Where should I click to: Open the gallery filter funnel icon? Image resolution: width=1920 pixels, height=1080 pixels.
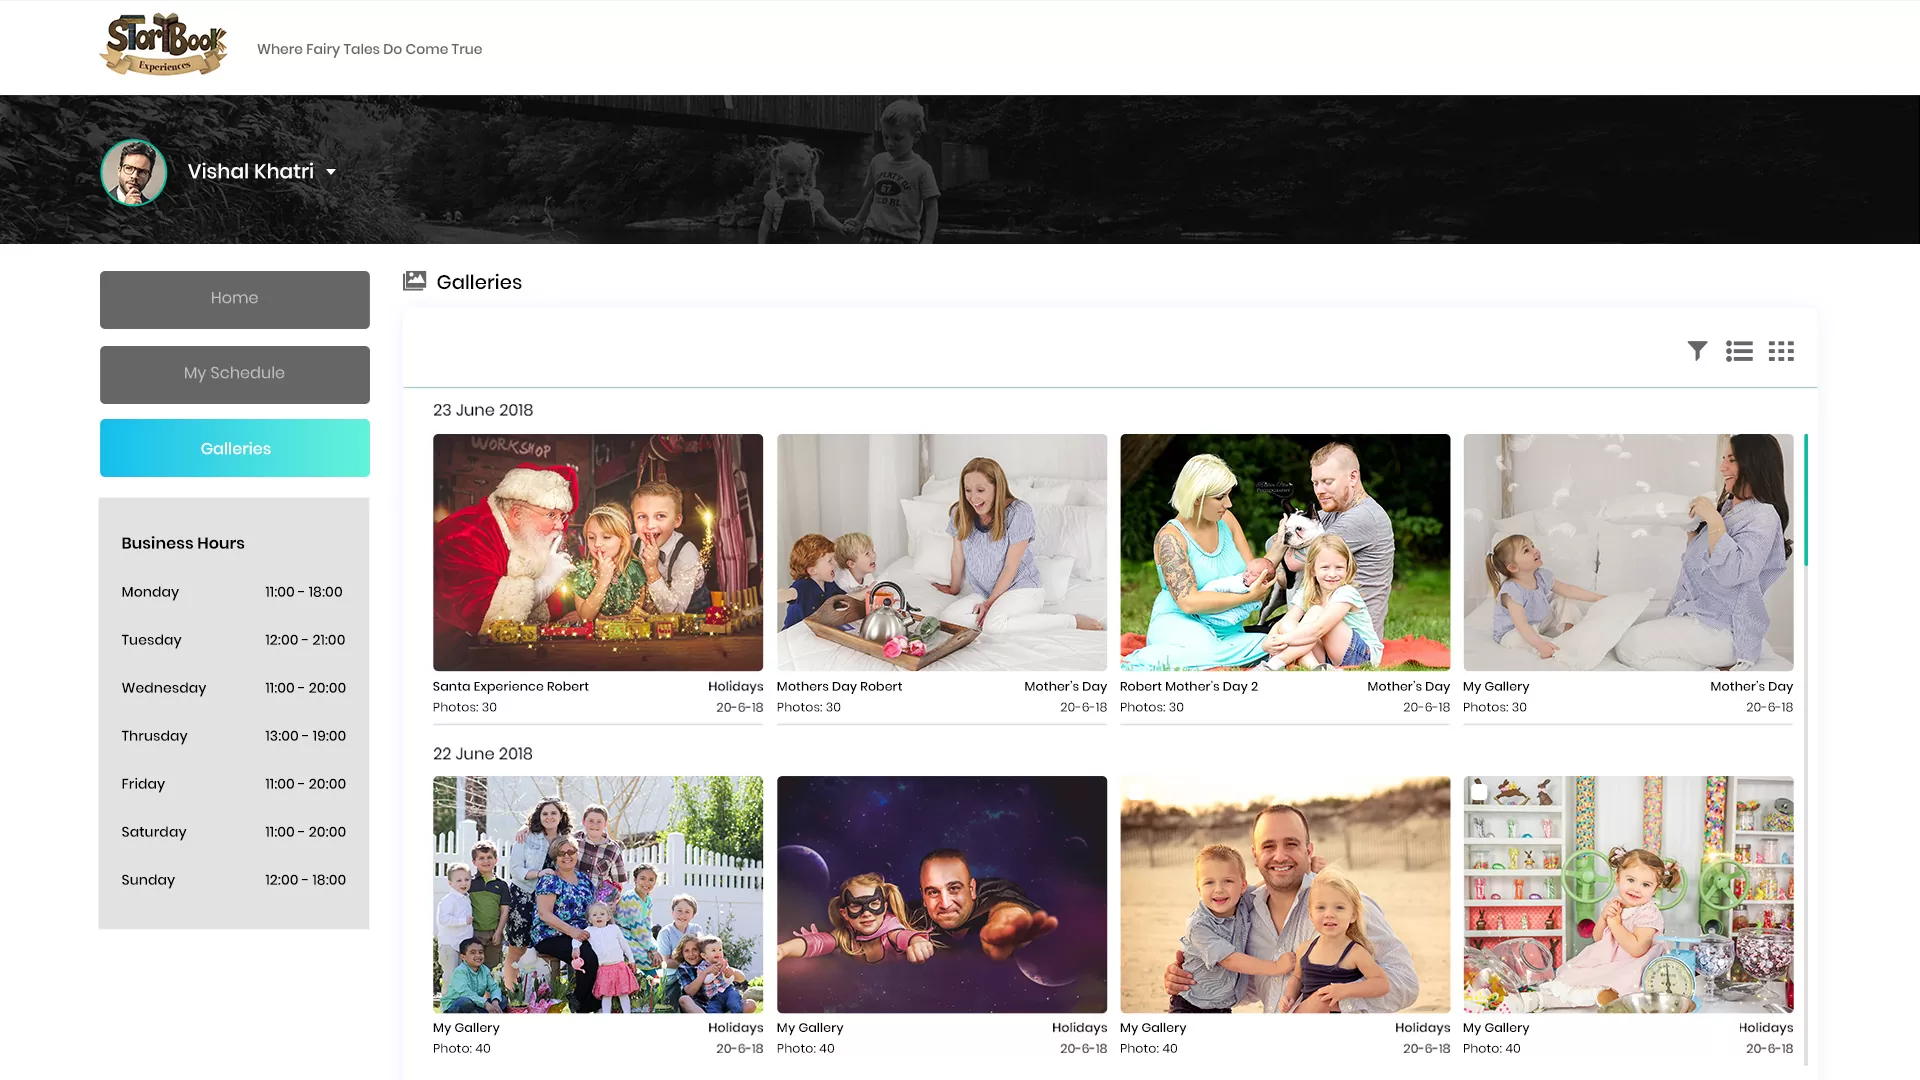click(1697, 351)
